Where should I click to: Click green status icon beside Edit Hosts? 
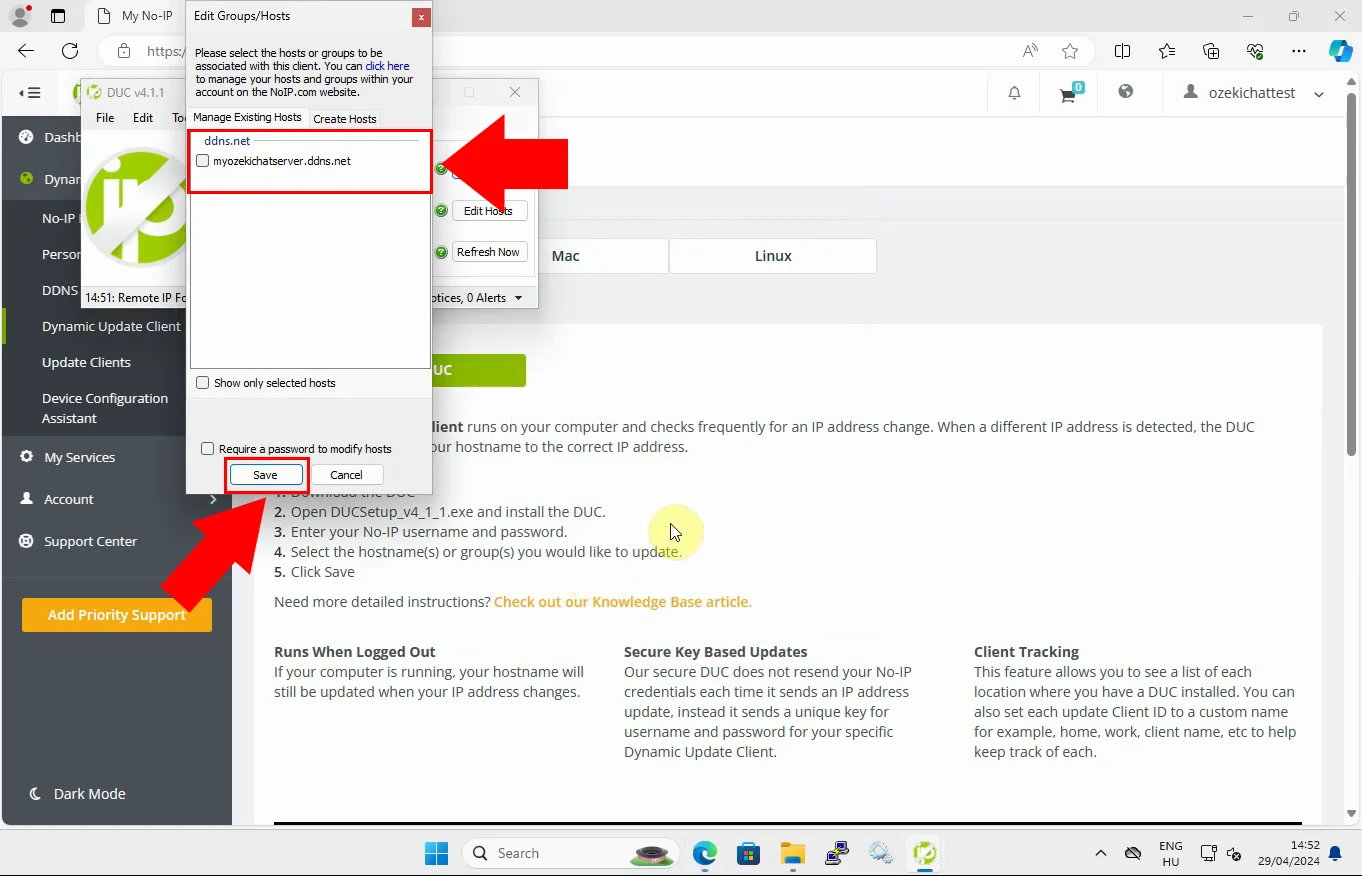tap(441, 211)
